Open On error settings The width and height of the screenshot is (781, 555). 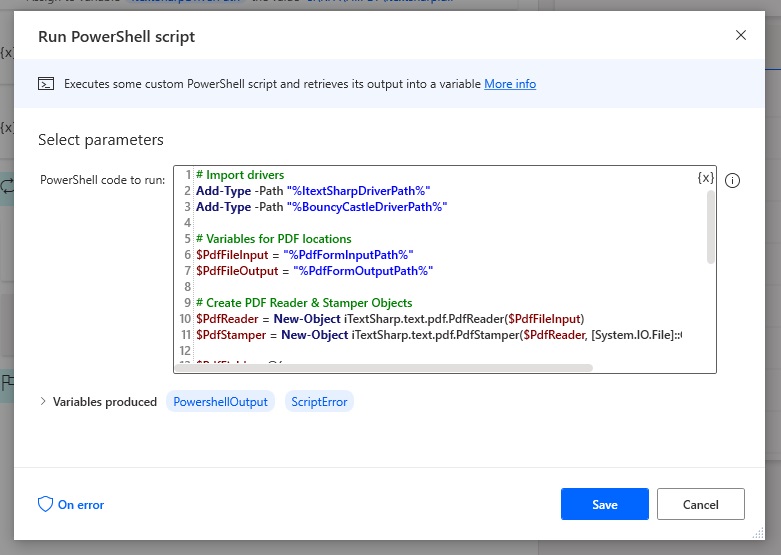[81, 505]
